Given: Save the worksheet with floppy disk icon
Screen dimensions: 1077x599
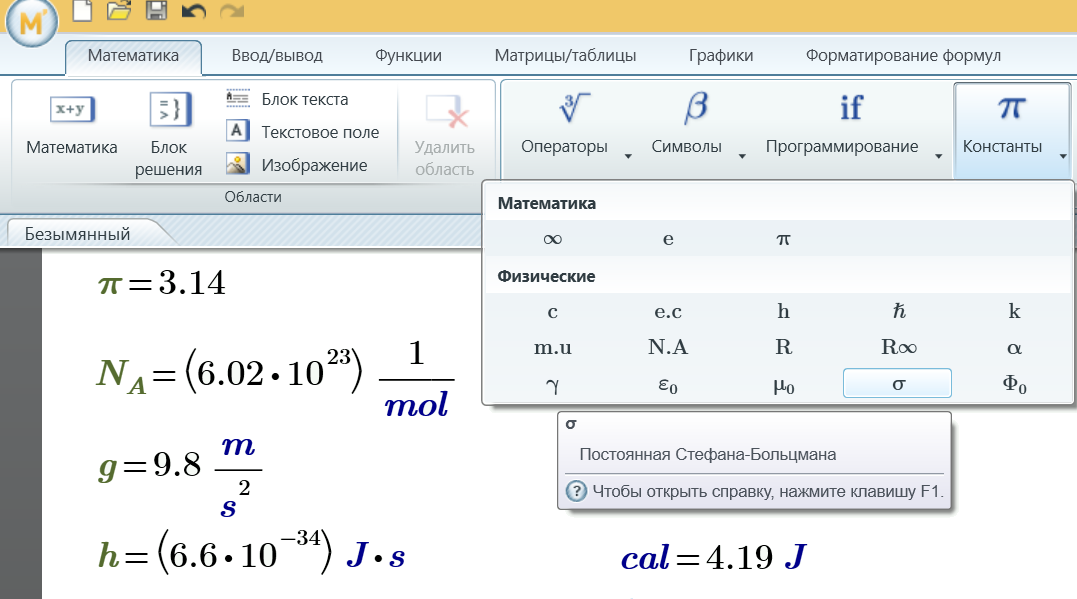Looking at the screenshot, I should 157,10.
